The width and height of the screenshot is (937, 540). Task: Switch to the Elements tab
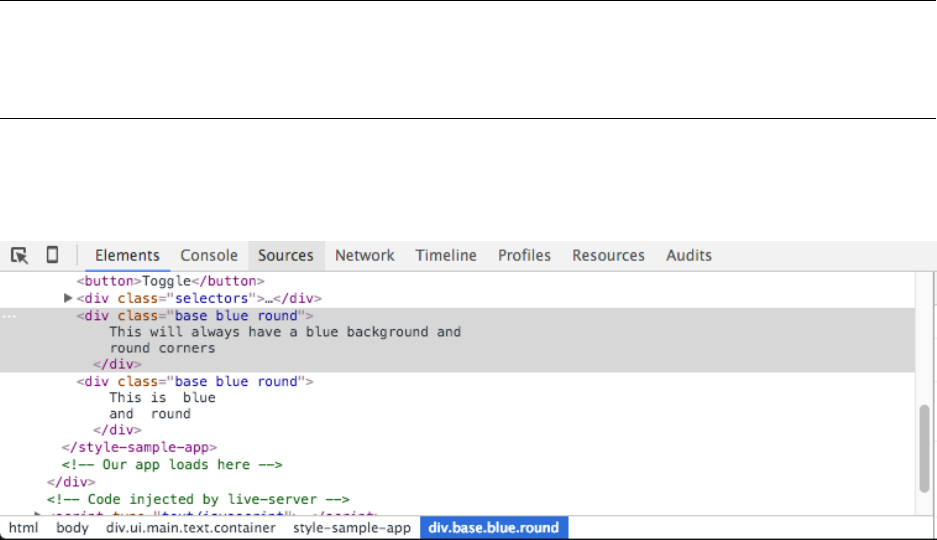[127, 256]
